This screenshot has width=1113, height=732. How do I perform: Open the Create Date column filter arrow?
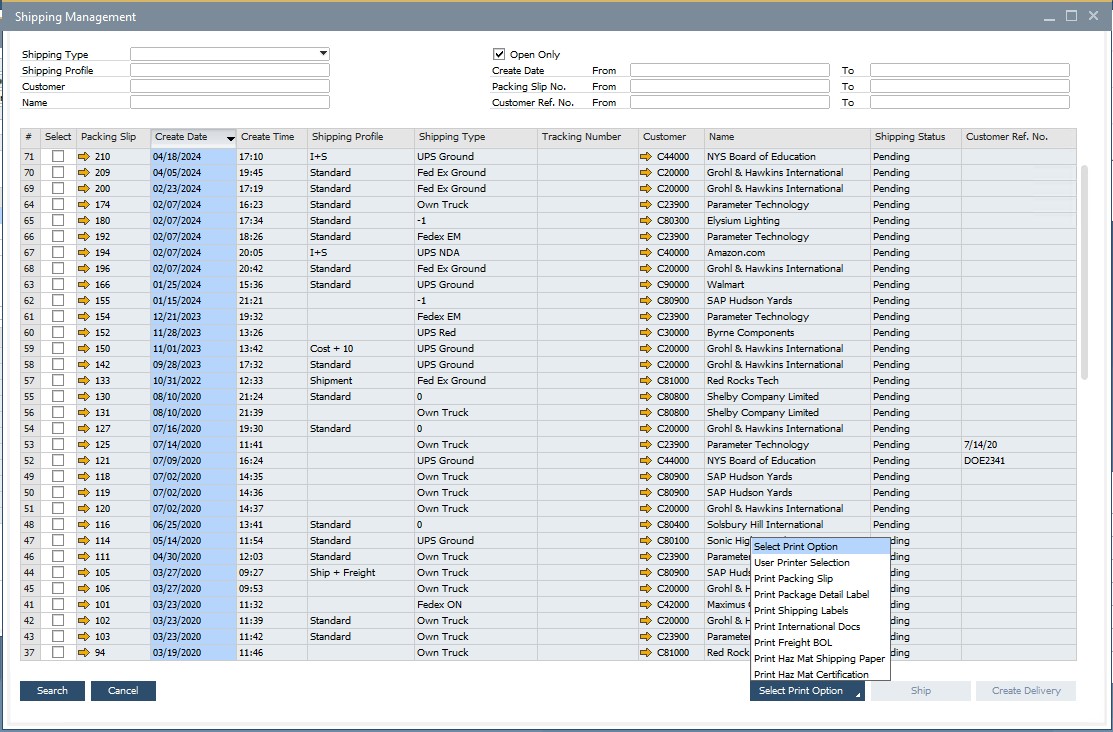click(233, 137)
